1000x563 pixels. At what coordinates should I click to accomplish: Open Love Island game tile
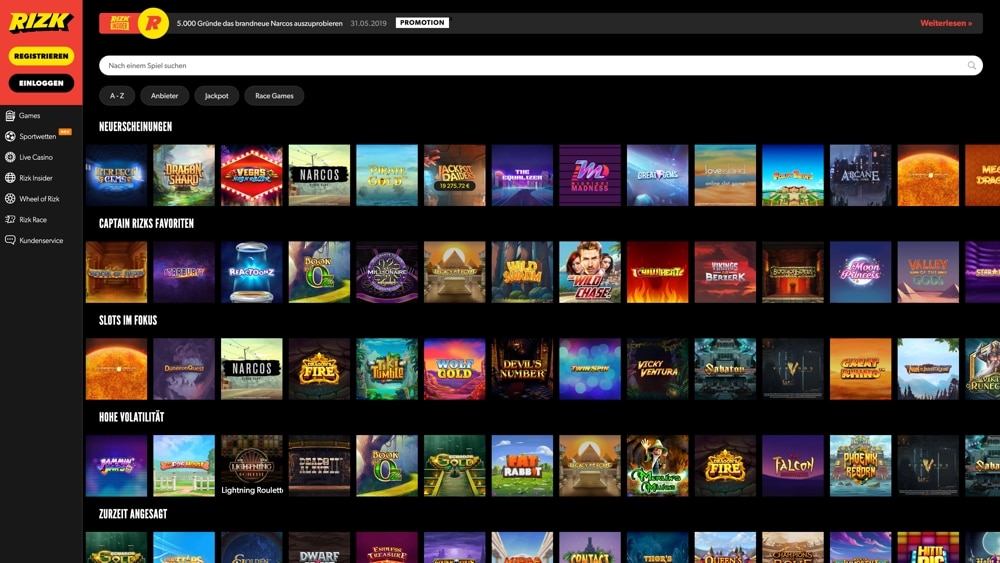click(x=724, y=175)
